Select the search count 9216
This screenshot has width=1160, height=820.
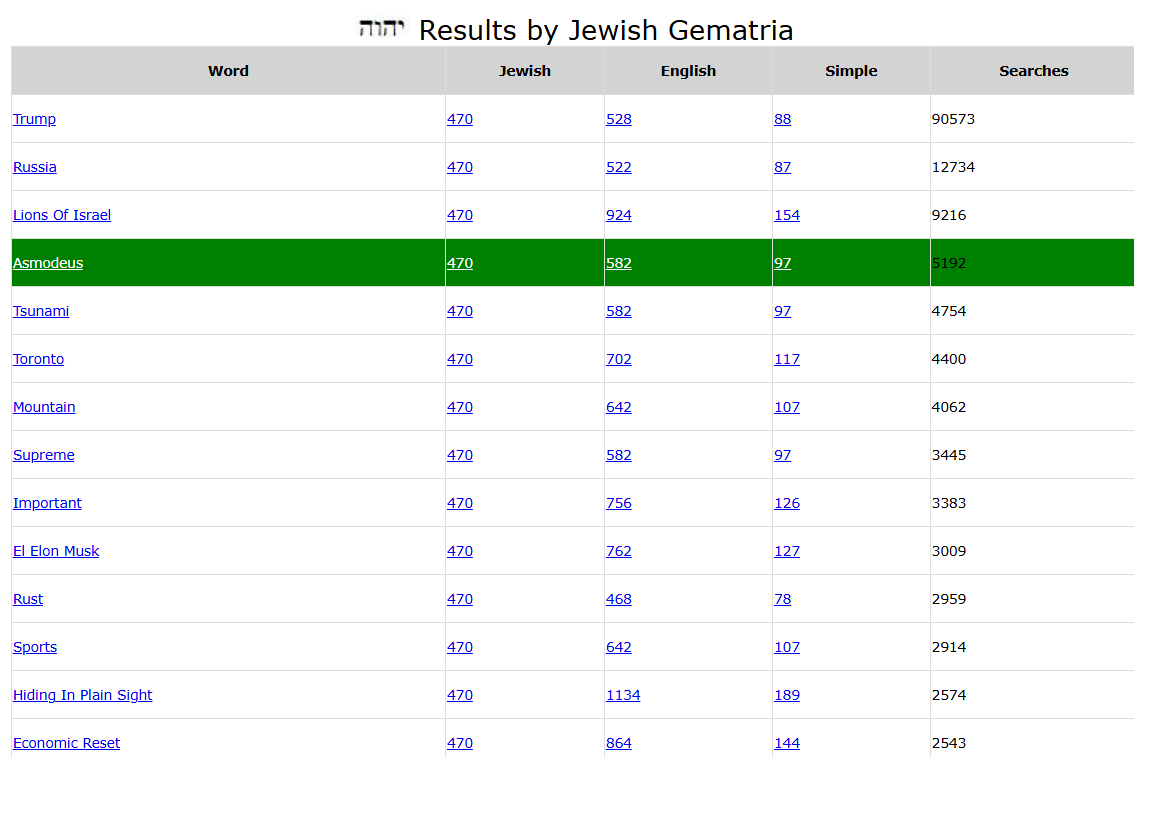pos(949,215)
